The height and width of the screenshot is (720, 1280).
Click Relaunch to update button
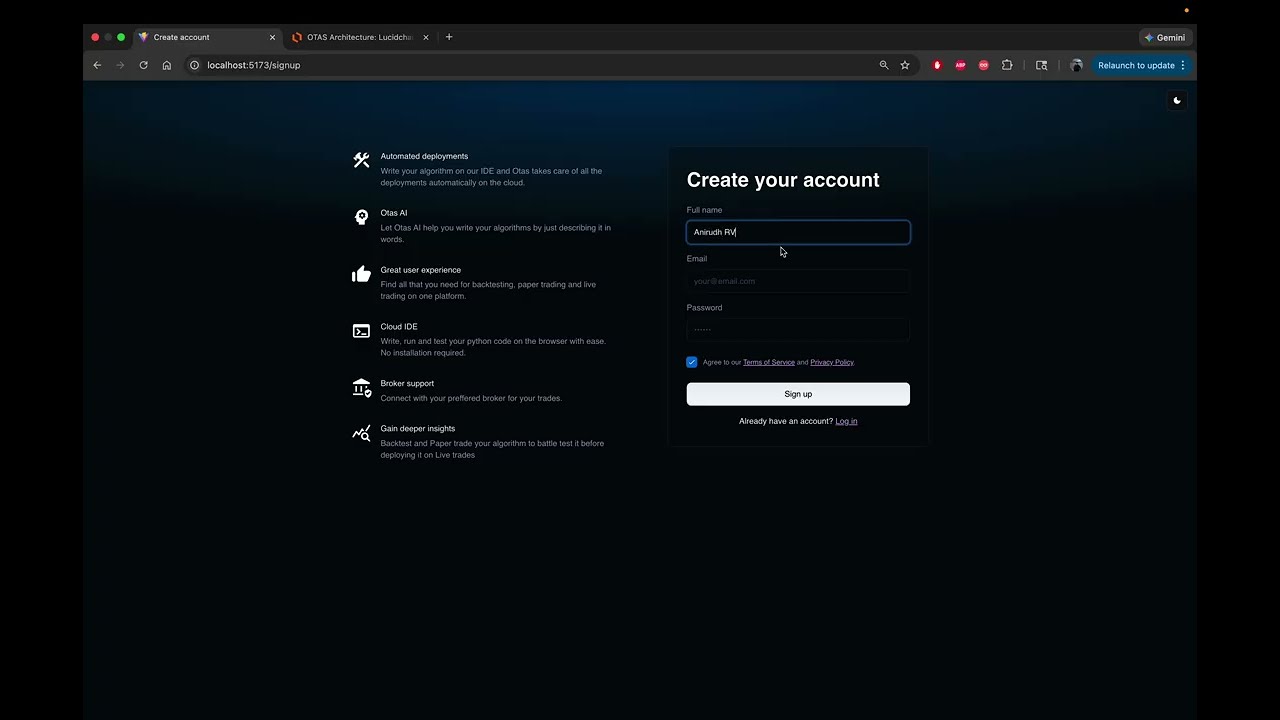1136,65
